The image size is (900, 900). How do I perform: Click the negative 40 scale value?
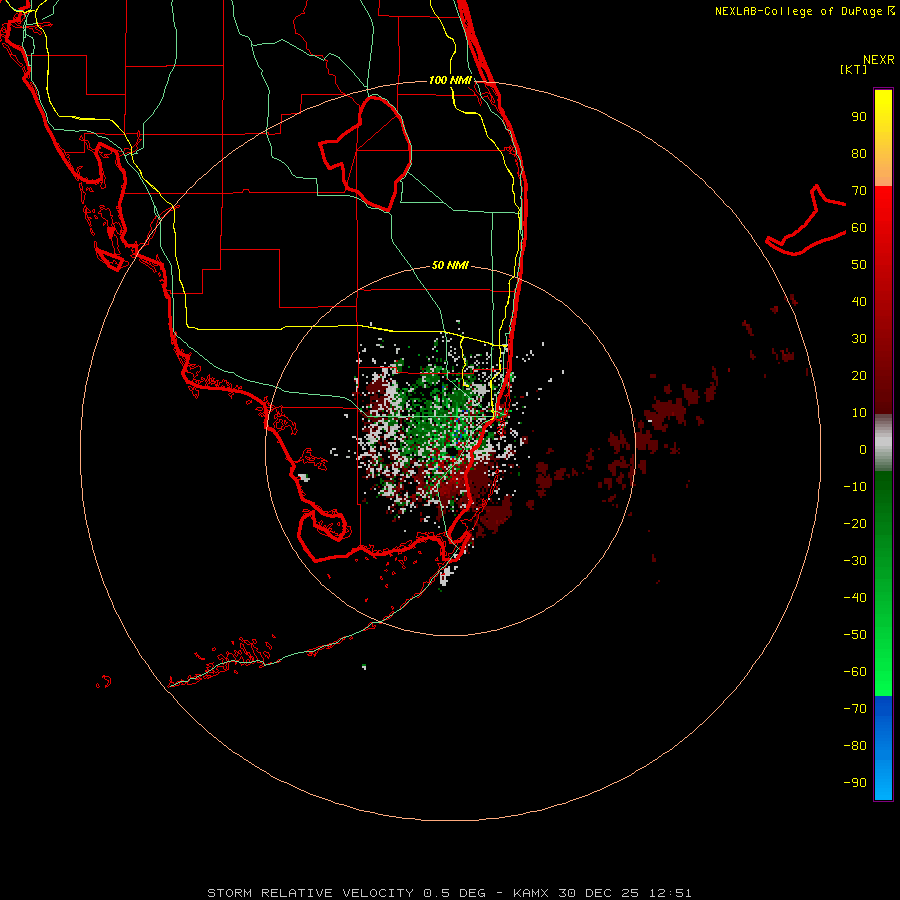855,598
